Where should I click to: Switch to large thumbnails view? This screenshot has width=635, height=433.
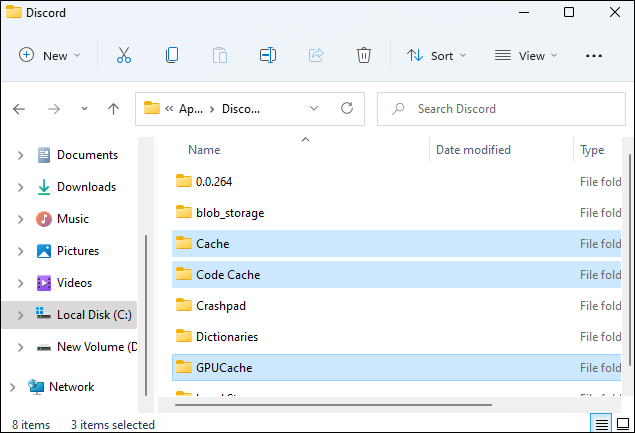622,424
